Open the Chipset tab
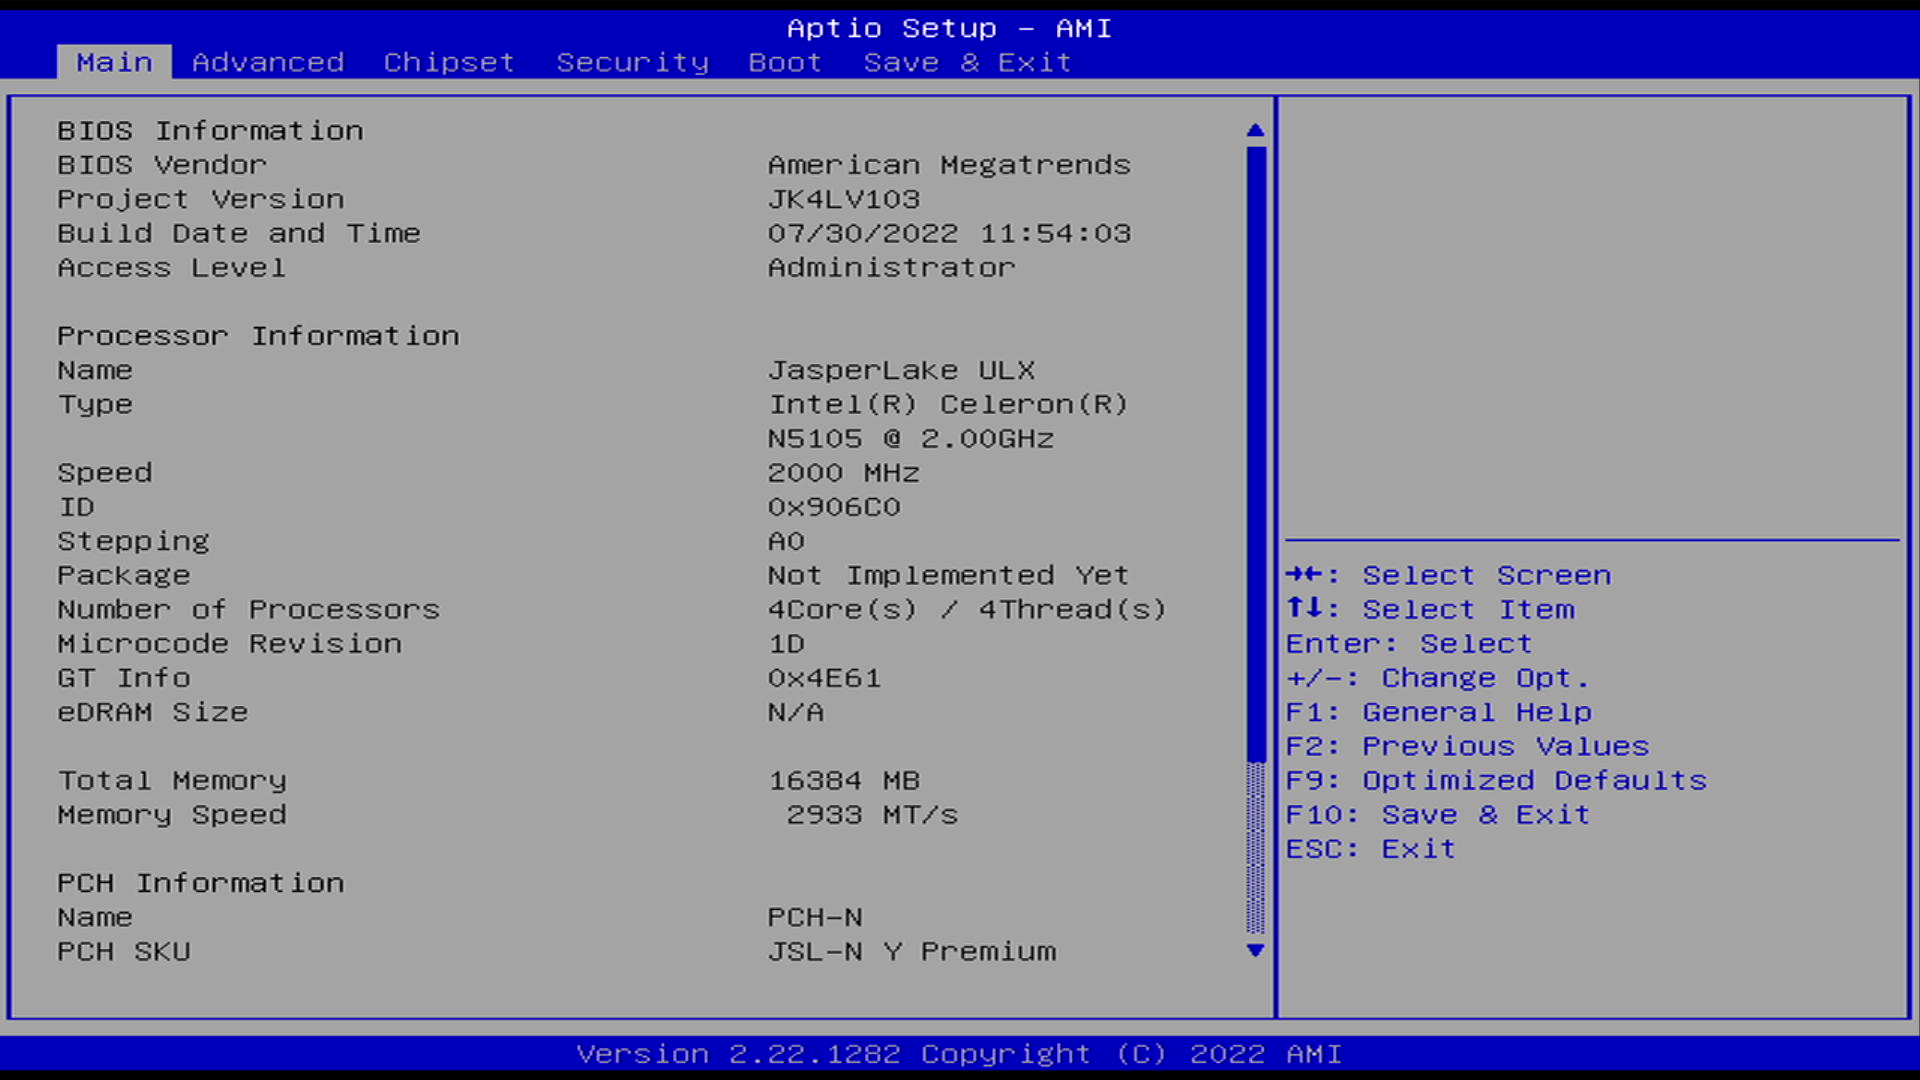This screenshot has width=1920, height=1080. pyautogui.click(x=448, y=62)
